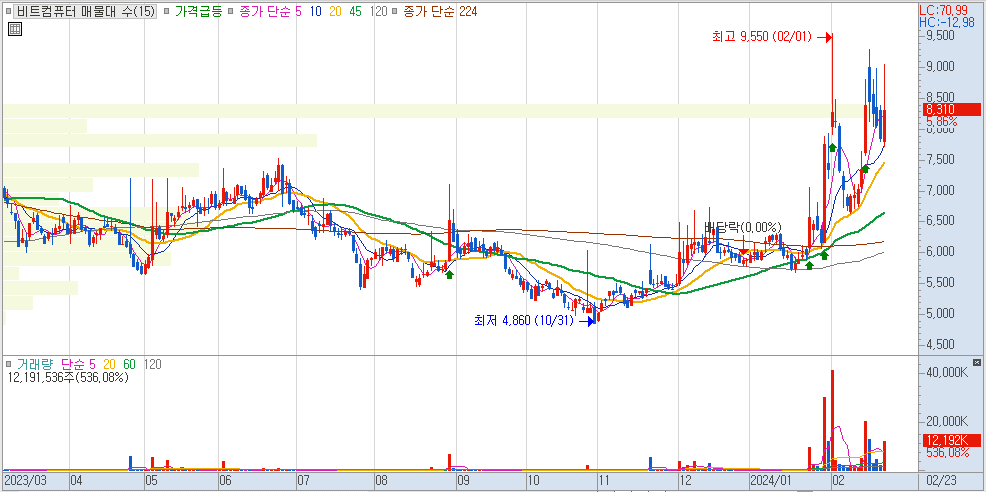Click the 5.86% change rate label
The image size is (986, 492).
(x=941, y=121)
